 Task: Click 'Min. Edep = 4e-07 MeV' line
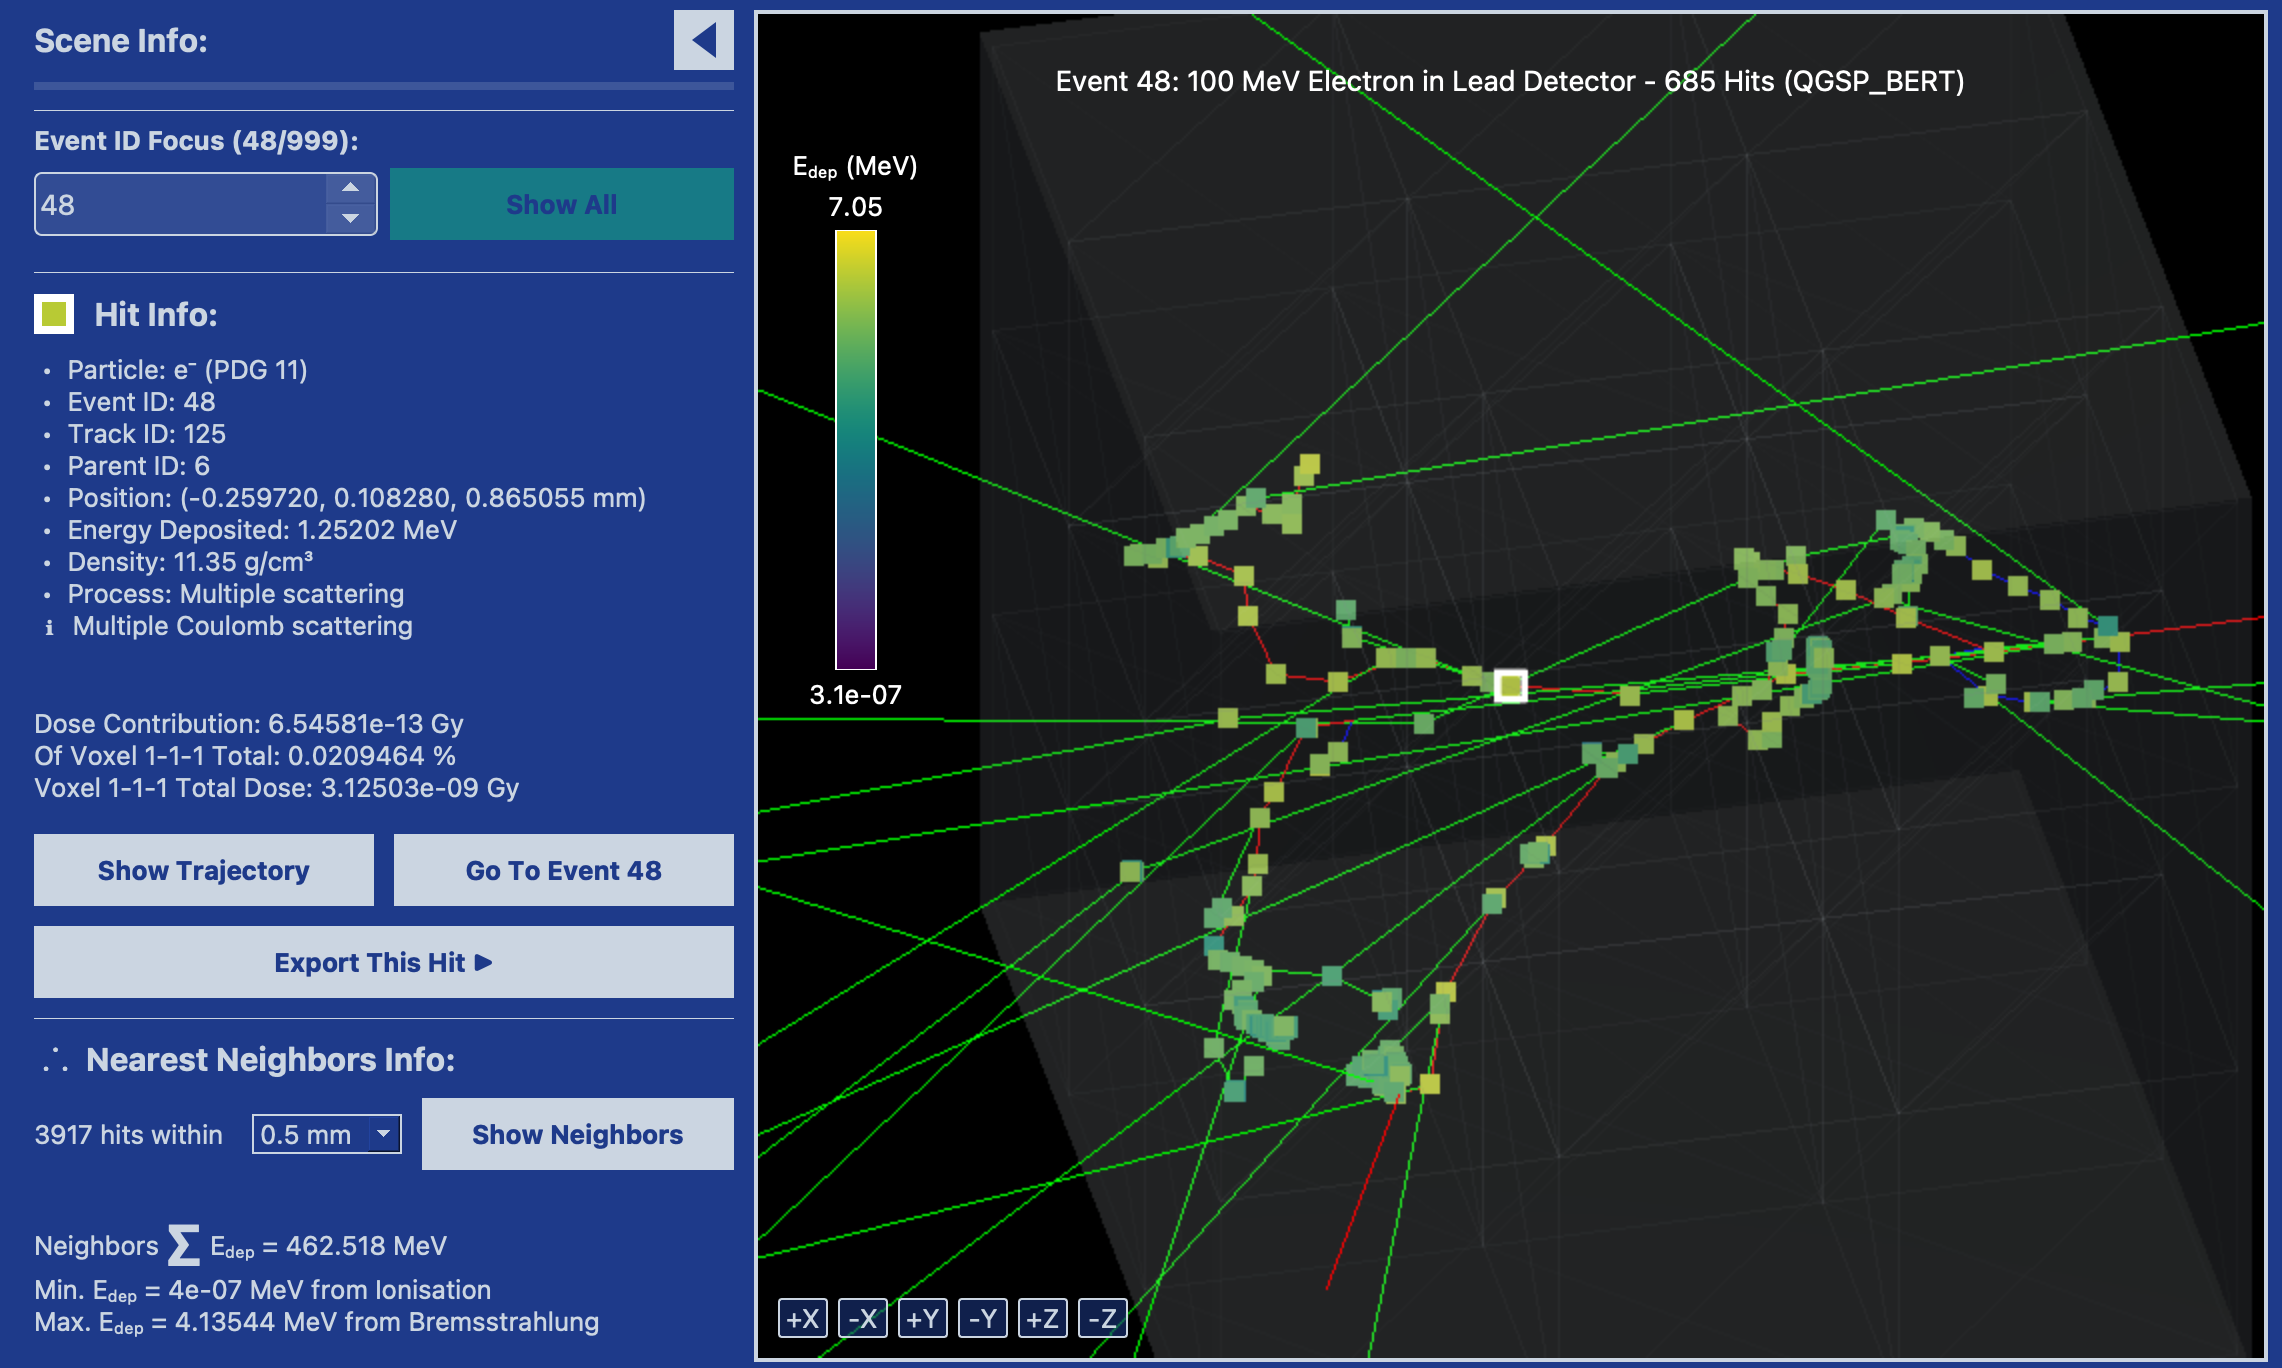(263, 1291)
